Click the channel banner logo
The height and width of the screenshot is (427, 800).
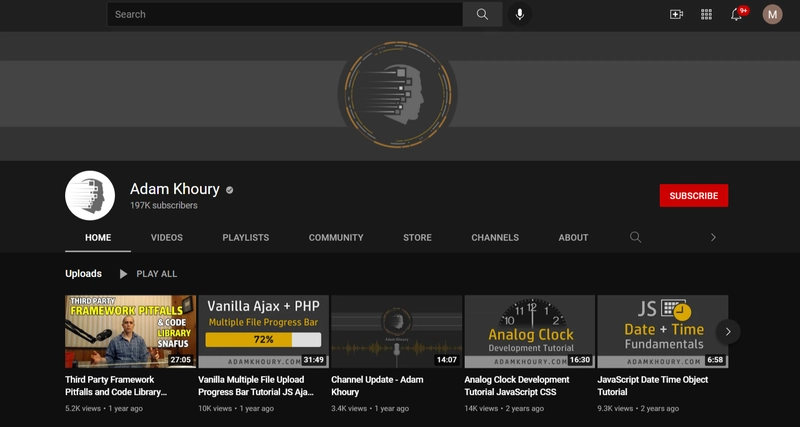pyautogui.click(x=397, y=94)
